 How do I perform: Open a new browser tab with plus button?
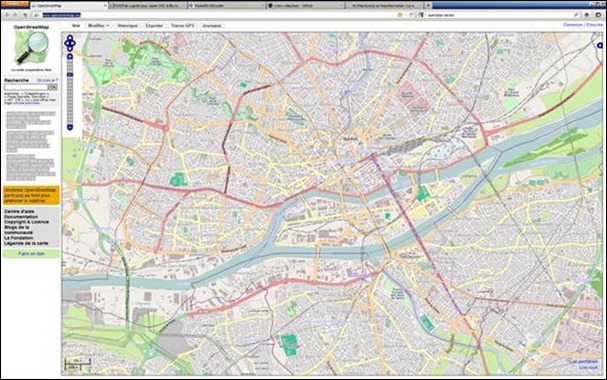pyautogui.click(x=428, y=5)
